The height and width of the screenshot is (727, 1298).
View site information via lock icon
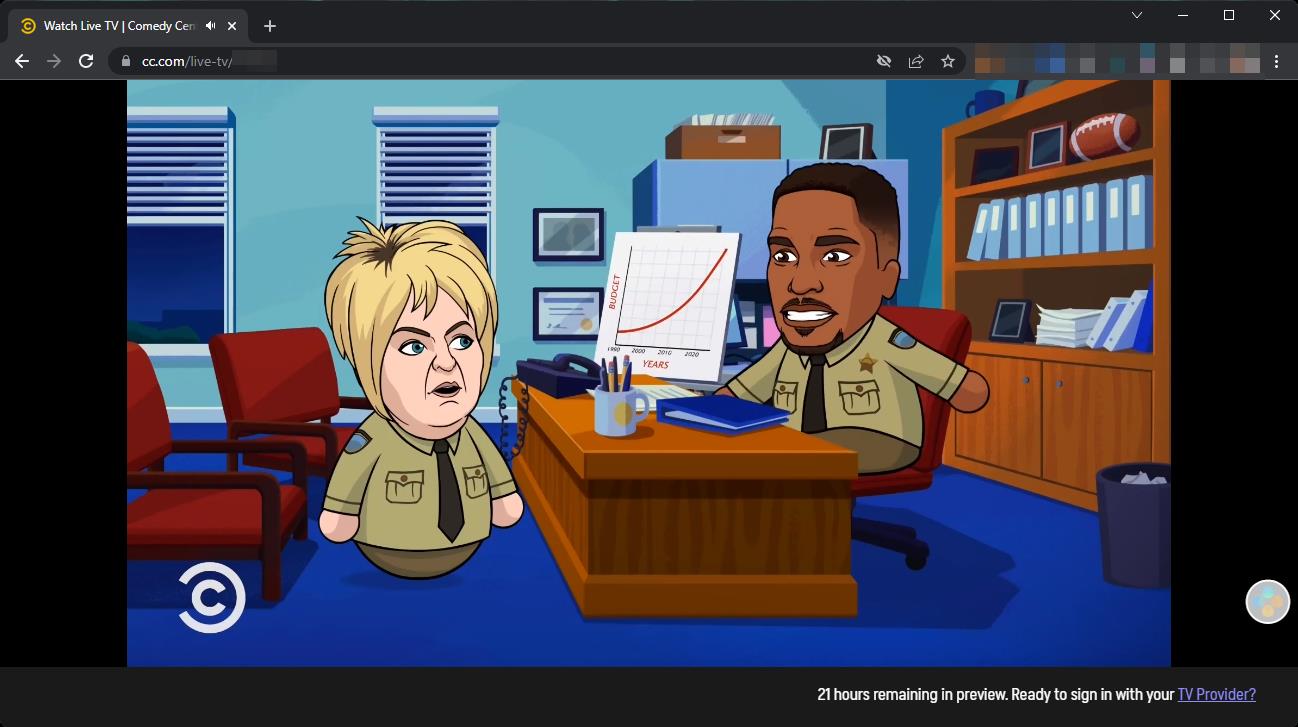click(x=126, y=61)
